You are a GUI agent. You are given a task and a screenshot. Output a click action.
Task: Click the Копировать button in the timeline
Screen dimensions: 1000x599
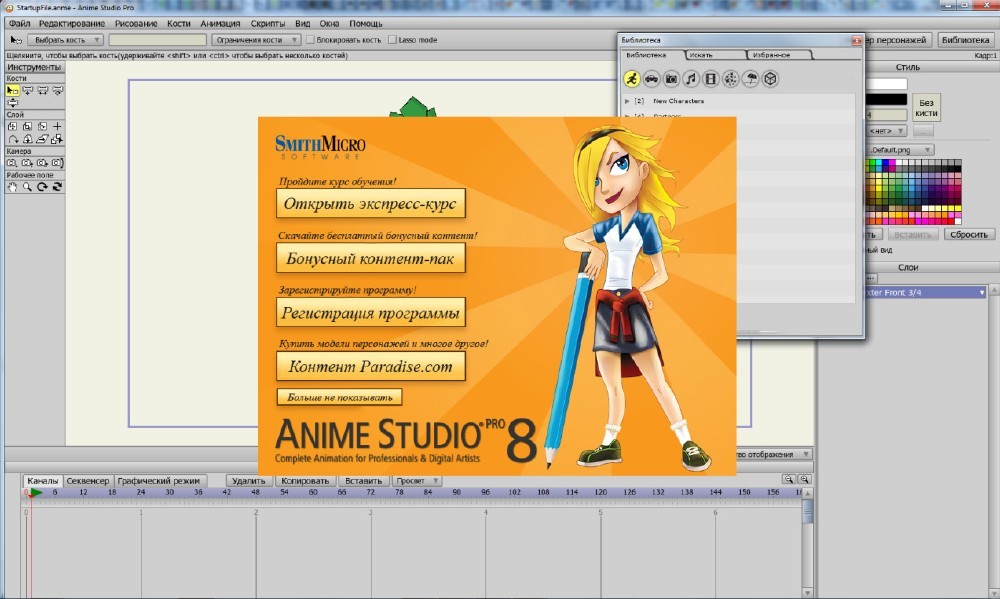(x=305, y=481)
